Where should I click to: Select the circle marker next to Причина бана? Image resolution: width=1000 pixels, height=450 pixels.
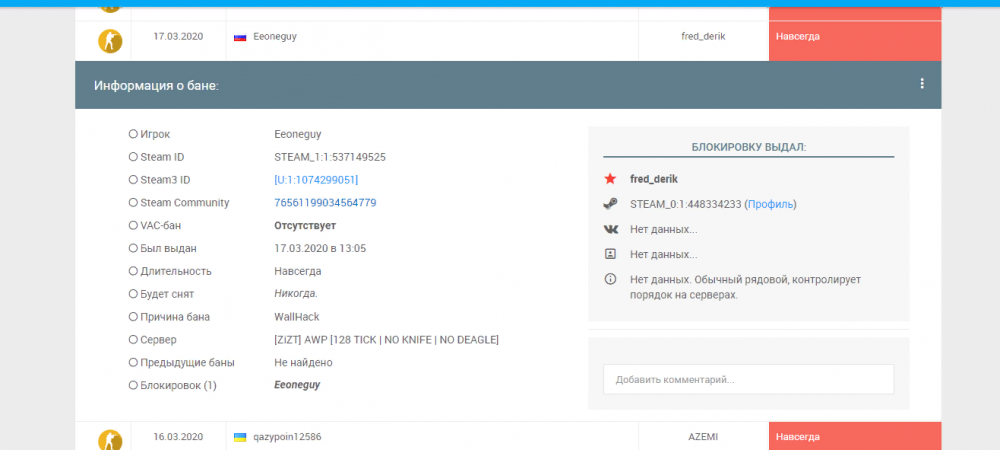pyautogui.click(x=133, y=317)
